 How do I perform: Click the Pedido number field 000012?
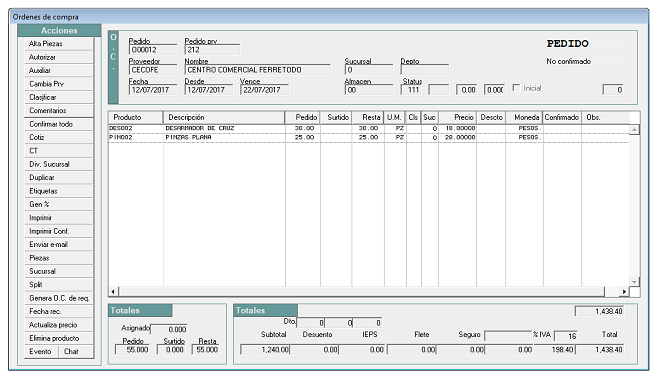click(153, 50)
